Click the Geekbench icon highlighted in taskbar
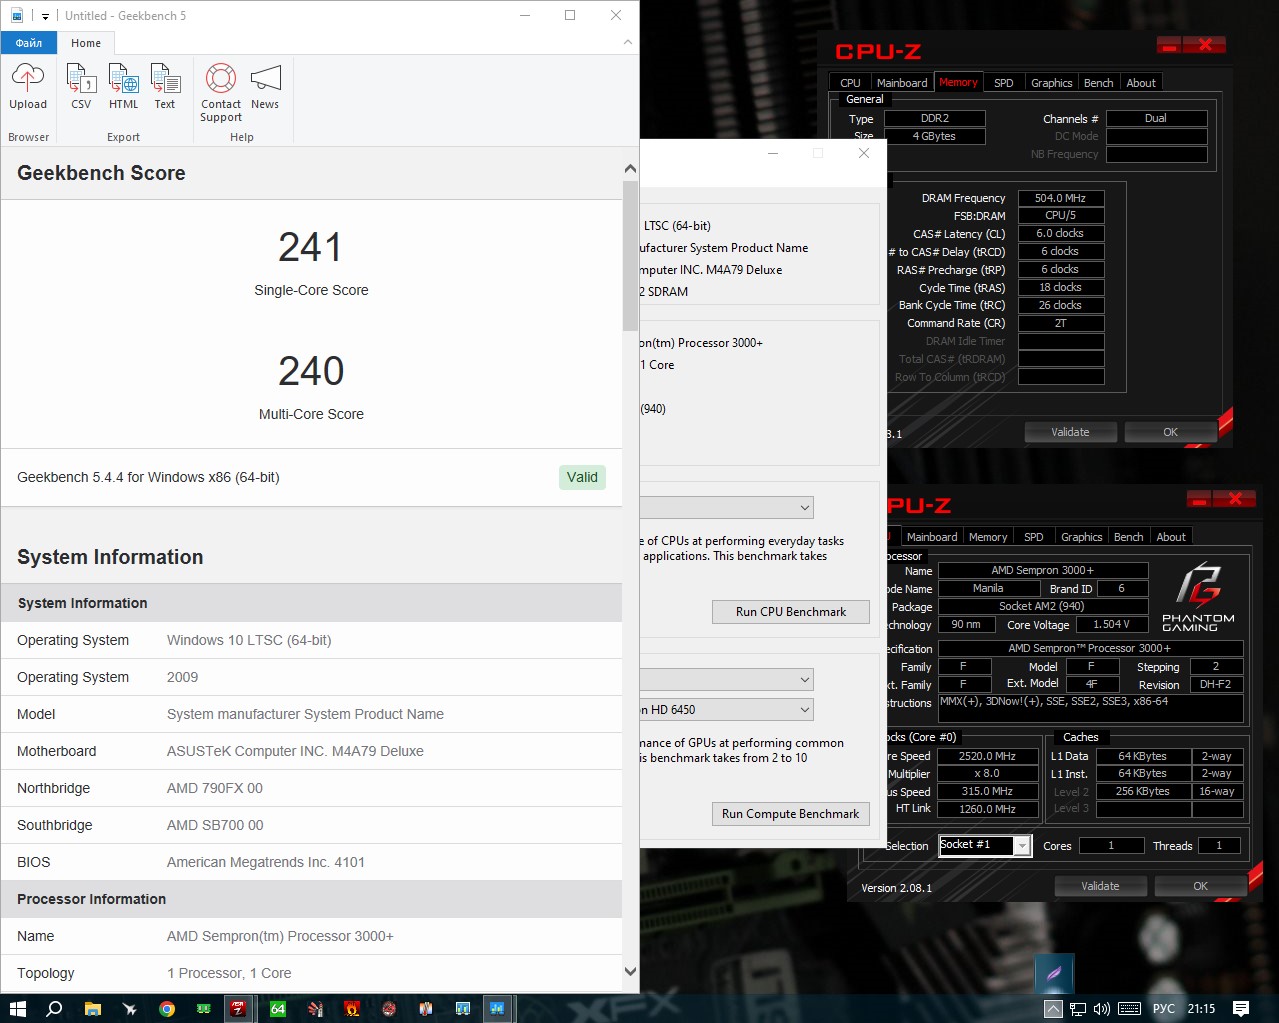1279x1023 pixels. (x=497, y=1008)
